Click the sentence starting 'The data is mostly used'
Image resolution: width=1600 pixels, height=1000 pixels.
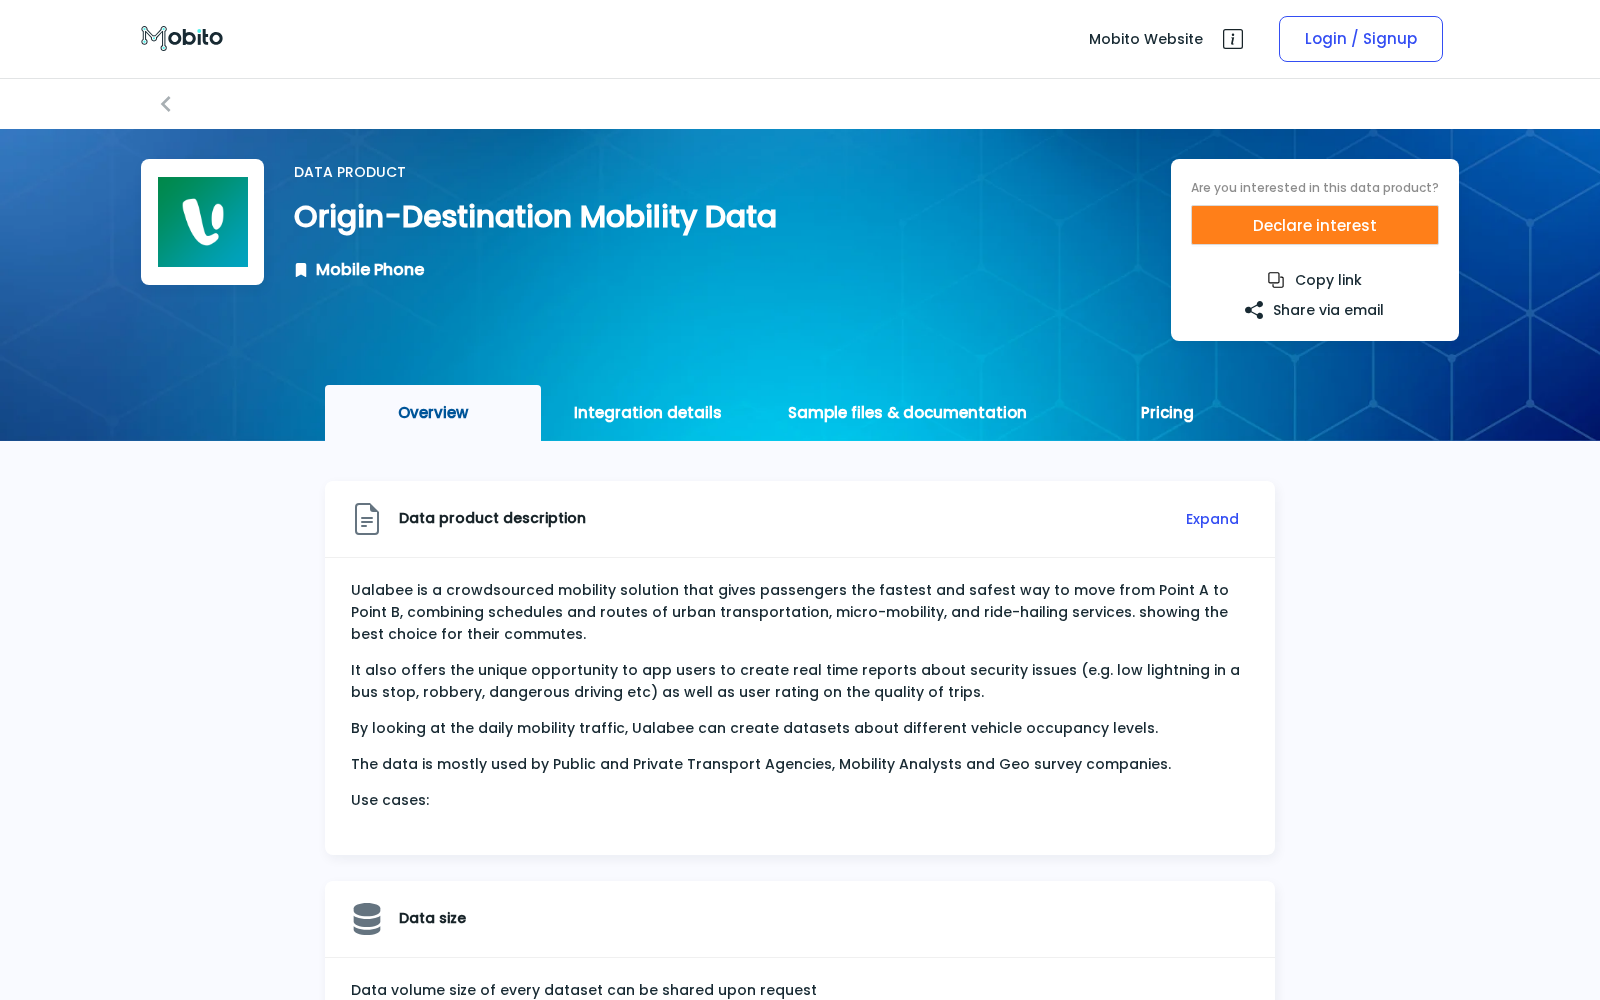(x=761, y=764)
